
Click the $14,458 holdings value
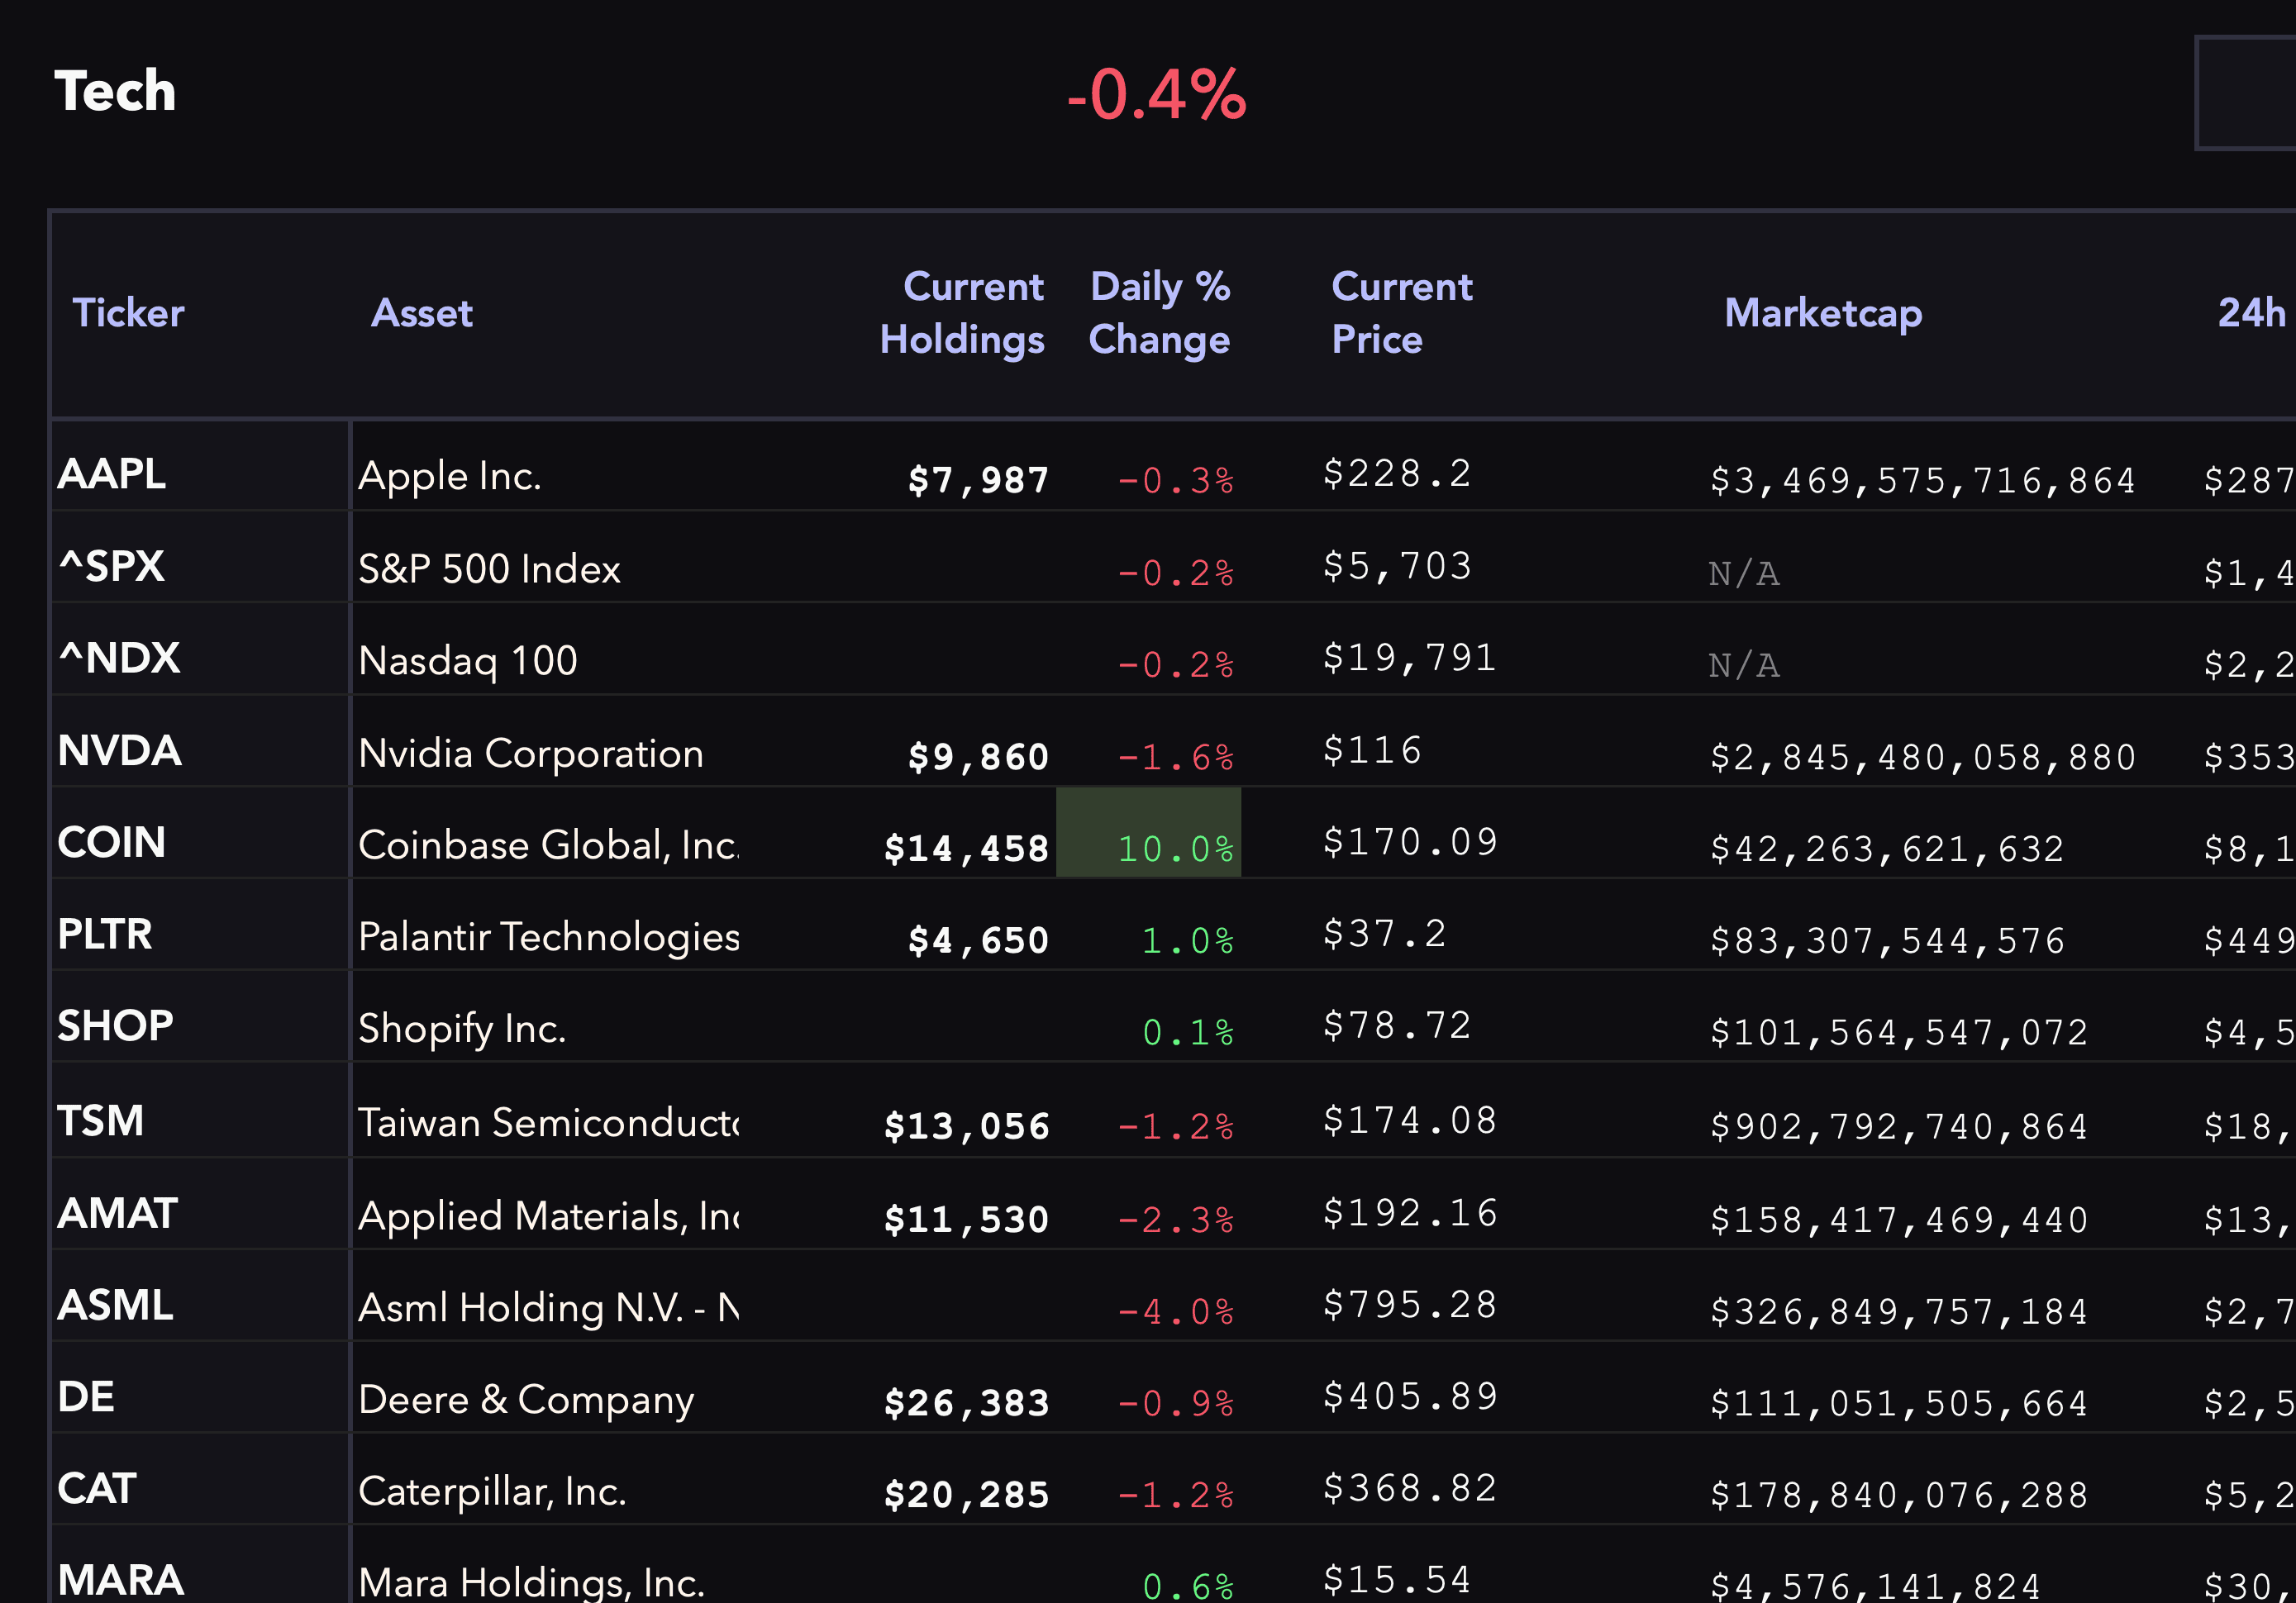pyautogui.click(x=966, y=850)
